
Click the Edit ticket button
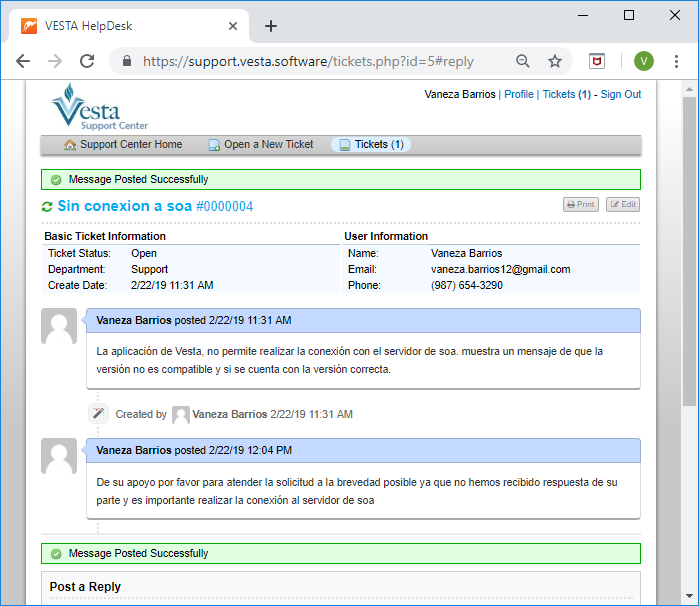coord(622,205)
